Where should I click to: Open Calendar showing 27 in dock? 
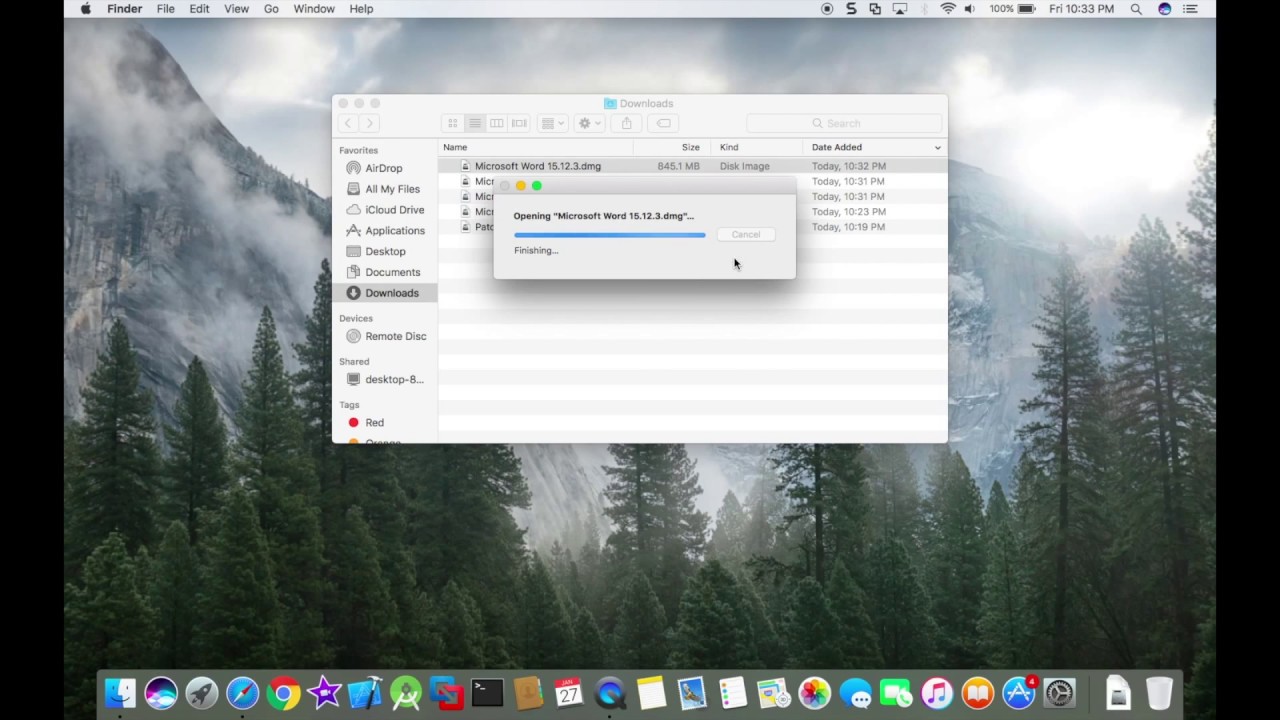pyautogui.click(x=569, y=693)
